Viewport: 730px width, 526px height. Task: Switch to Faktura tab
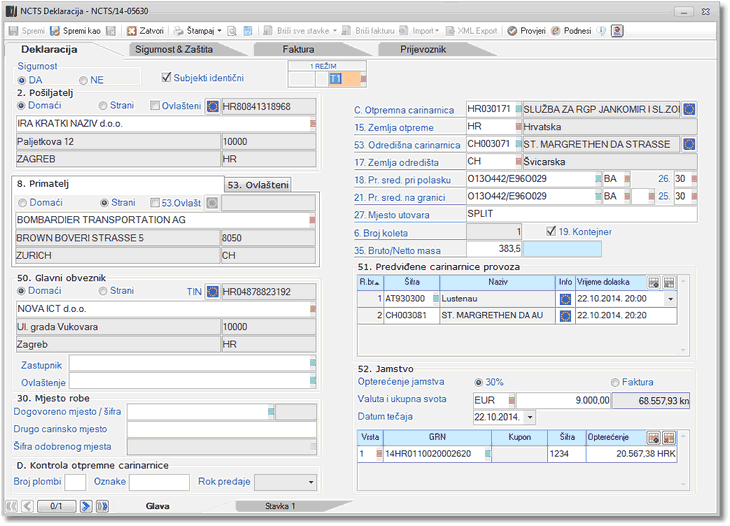[298, 49]
